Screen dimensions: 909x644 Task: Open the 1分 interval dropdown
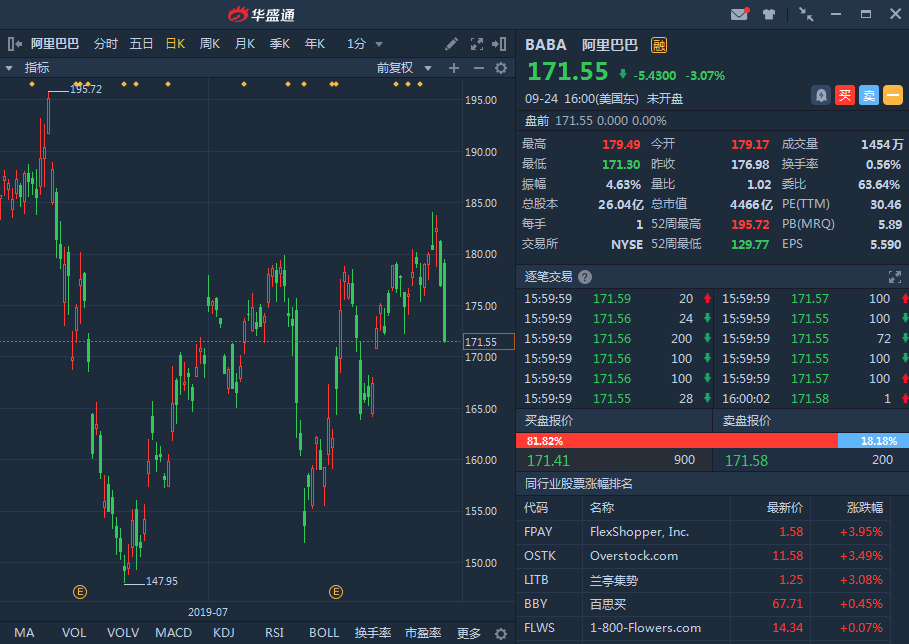[x=365, y=44]
